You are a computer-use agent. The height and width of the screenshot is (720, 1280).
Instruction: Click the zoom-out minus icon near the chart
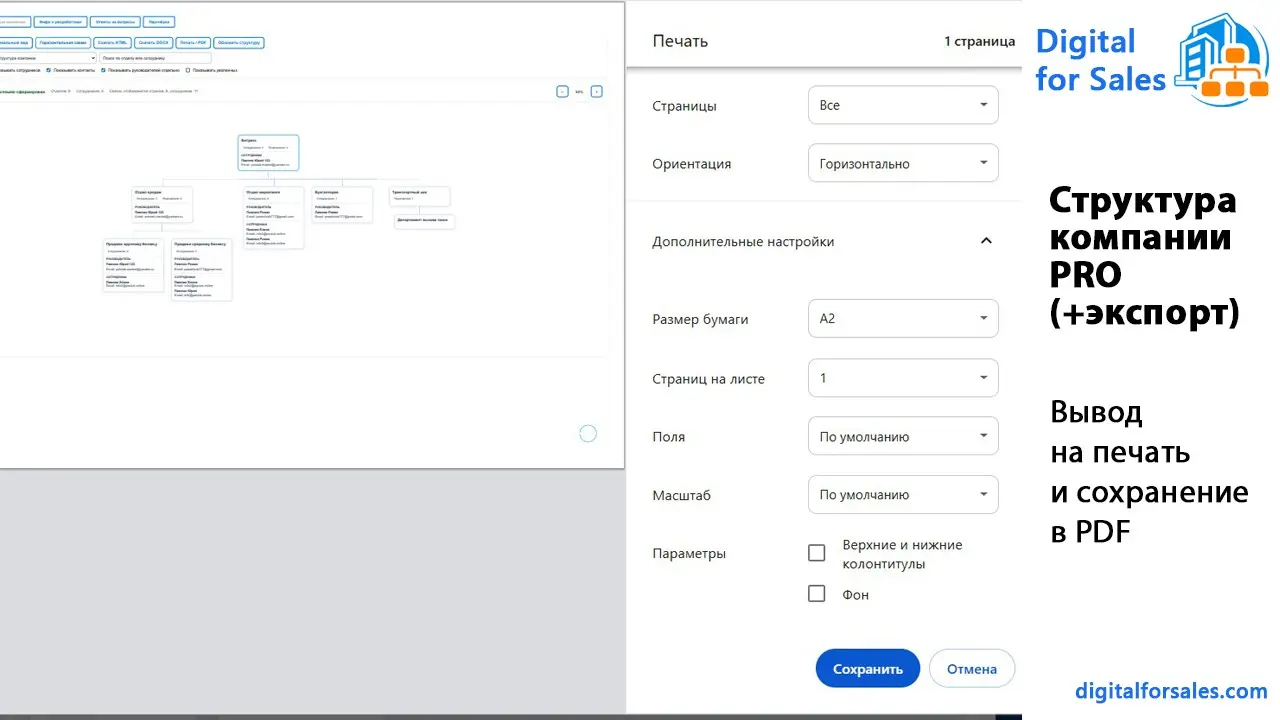tap(562, 91)
